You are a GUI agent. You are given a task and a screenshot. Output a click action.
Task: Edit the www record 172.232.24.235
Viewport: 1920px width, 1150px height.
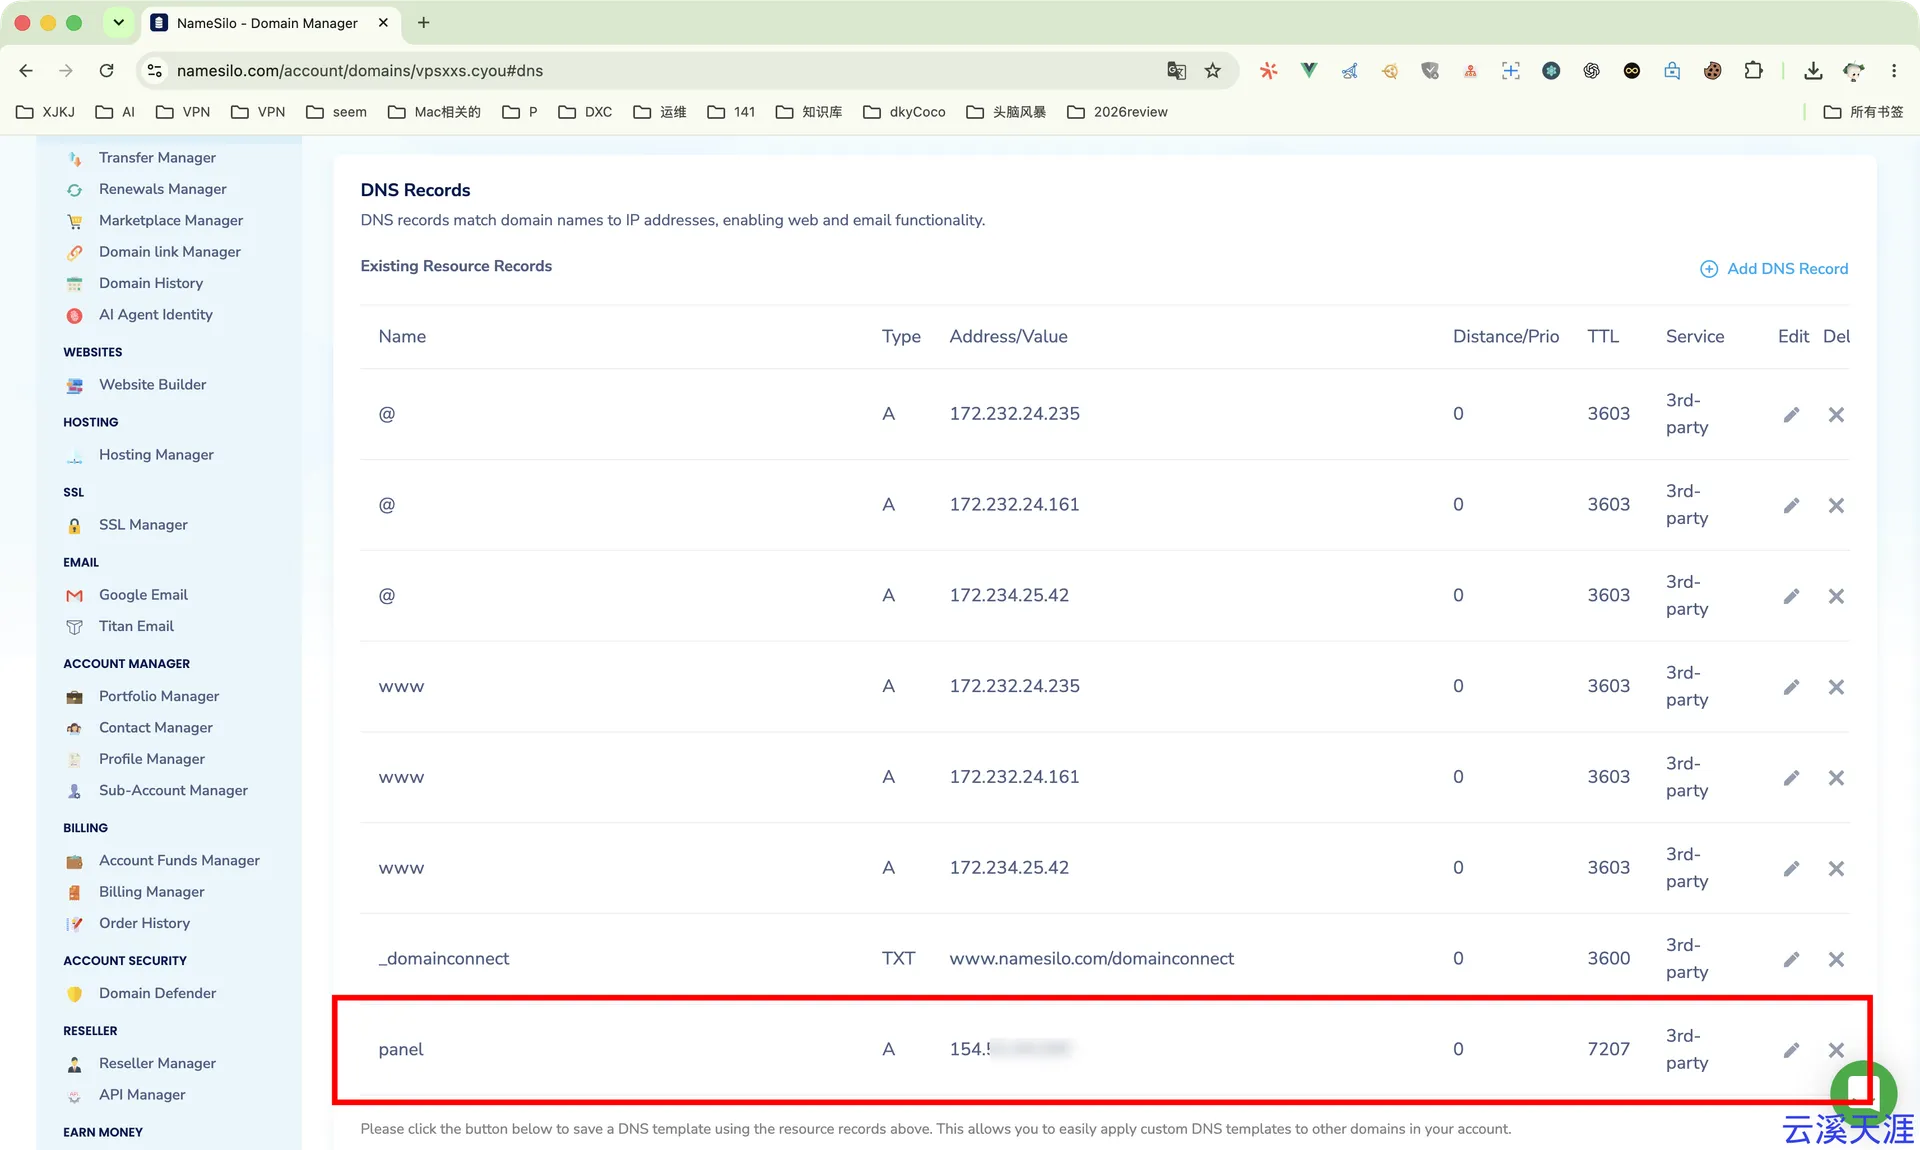(x=1791, y=687)
